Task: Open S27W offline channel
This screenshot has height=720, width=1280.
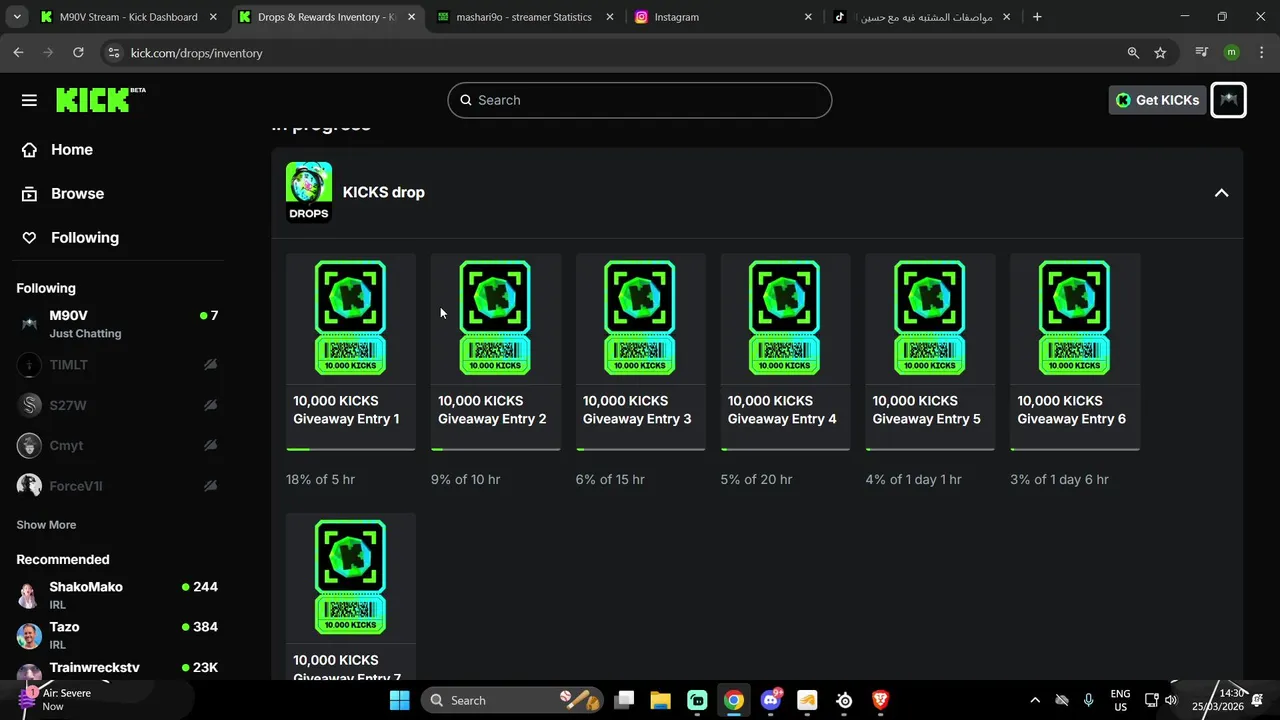Action: click(x=120, y=405)
